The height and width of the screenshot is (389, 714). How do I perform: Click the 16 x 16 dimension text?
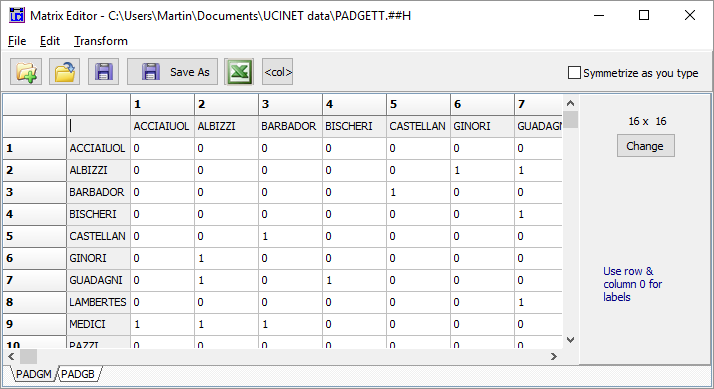coord(647,121)
